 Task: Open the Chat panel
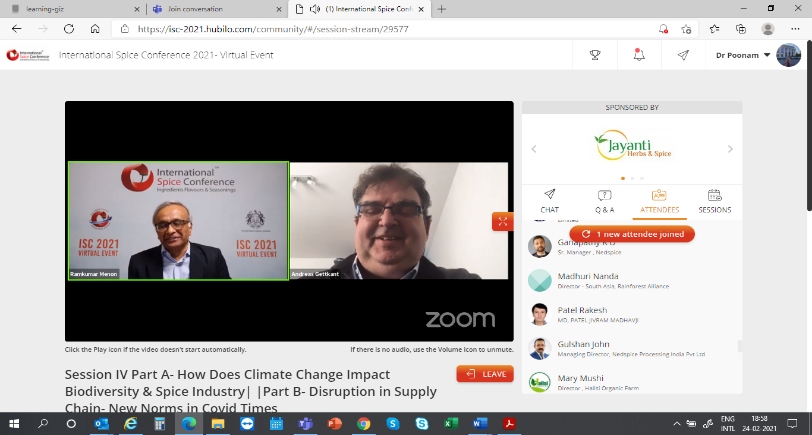(549, 200)
